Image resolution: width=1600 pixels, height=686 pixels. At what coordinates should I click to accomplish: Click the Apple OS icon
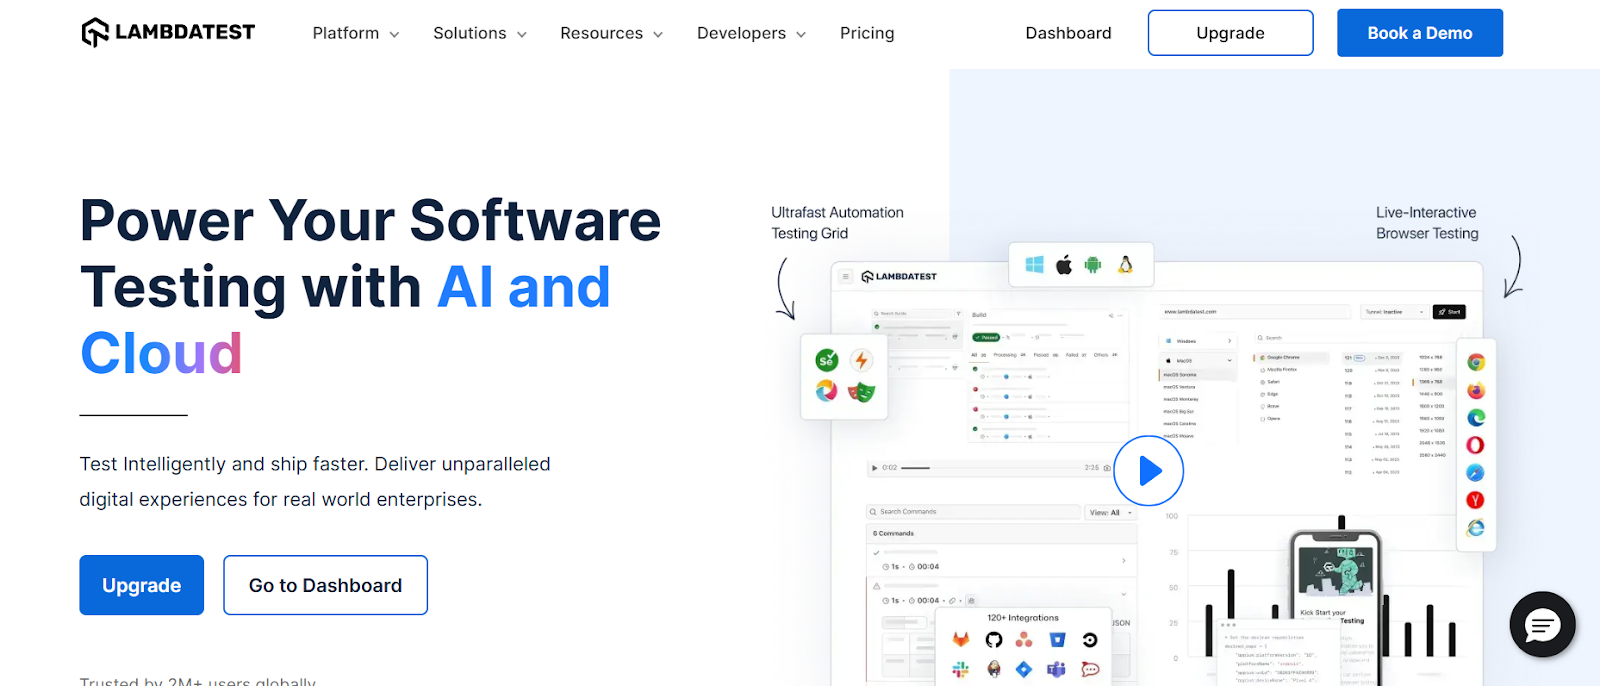tap(1064, 264)
